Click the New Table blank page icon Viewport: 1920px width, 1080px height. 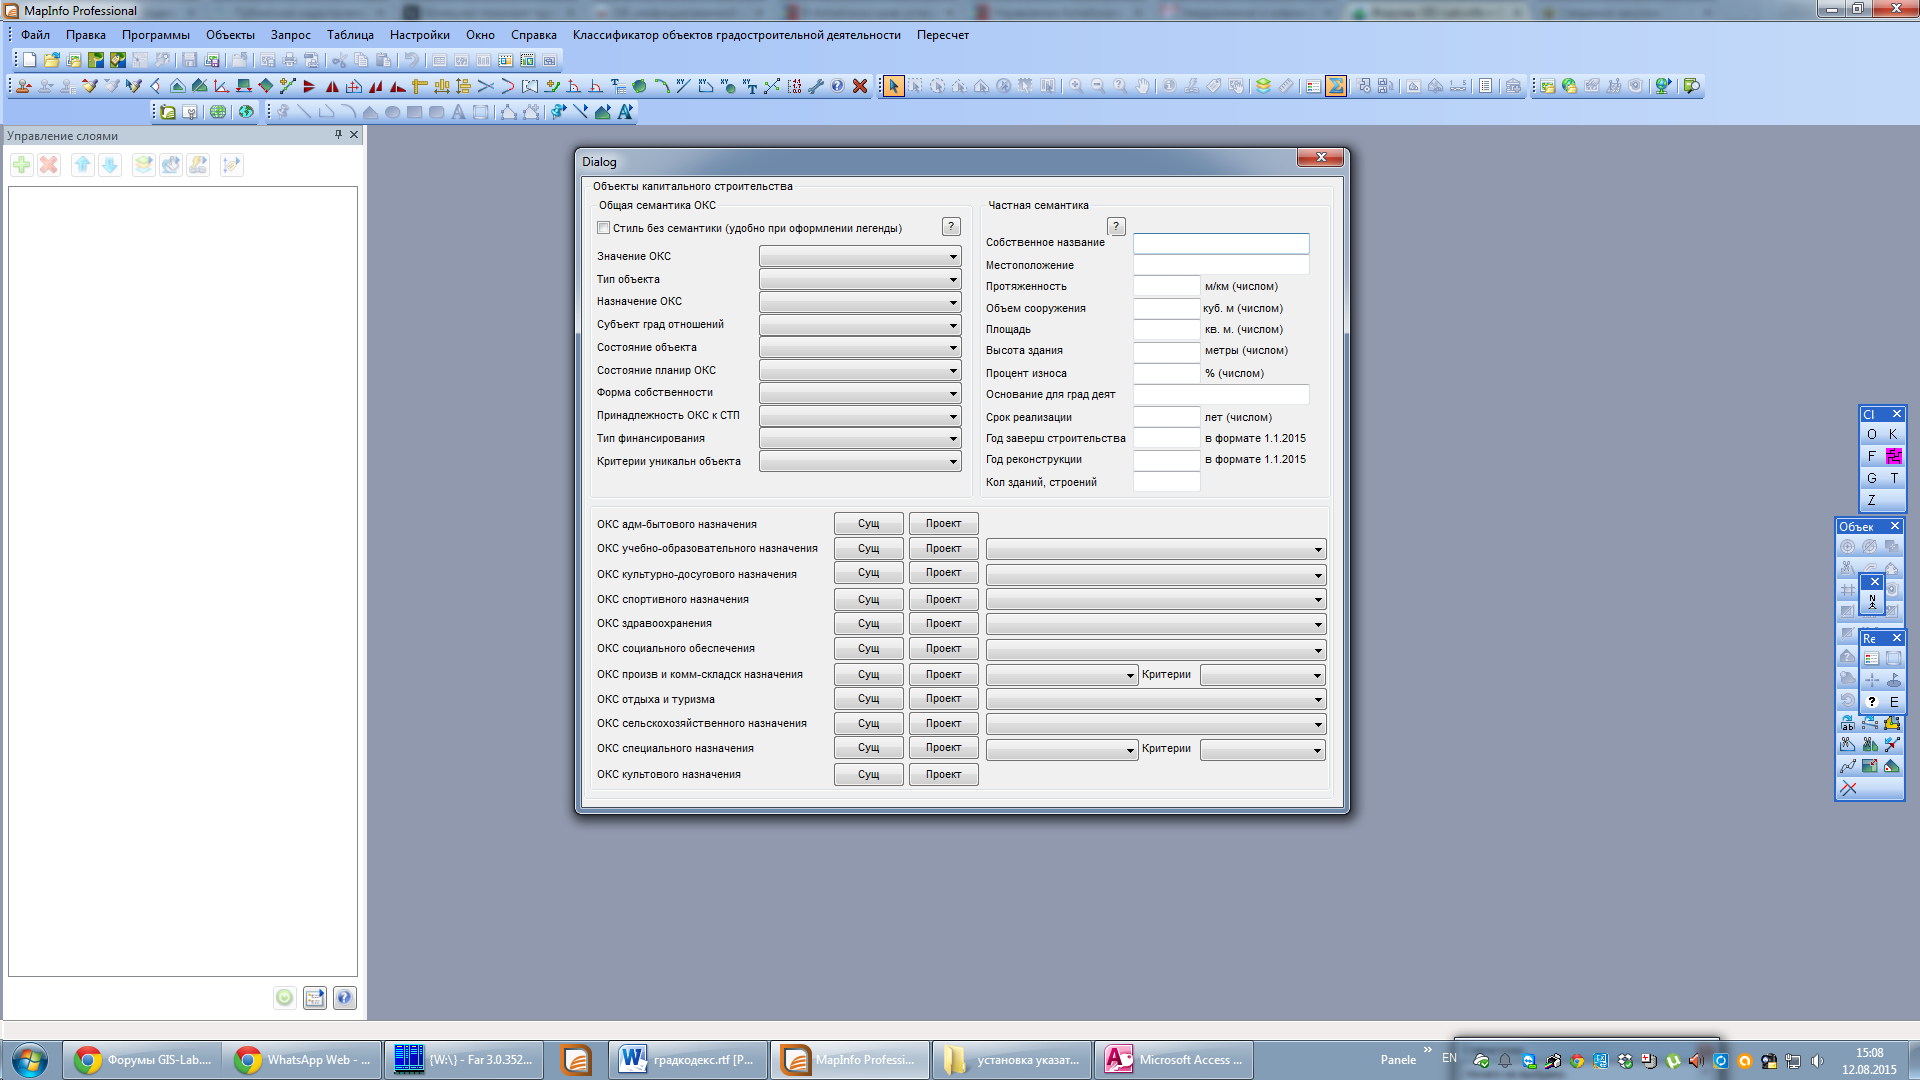pos(30,60)
